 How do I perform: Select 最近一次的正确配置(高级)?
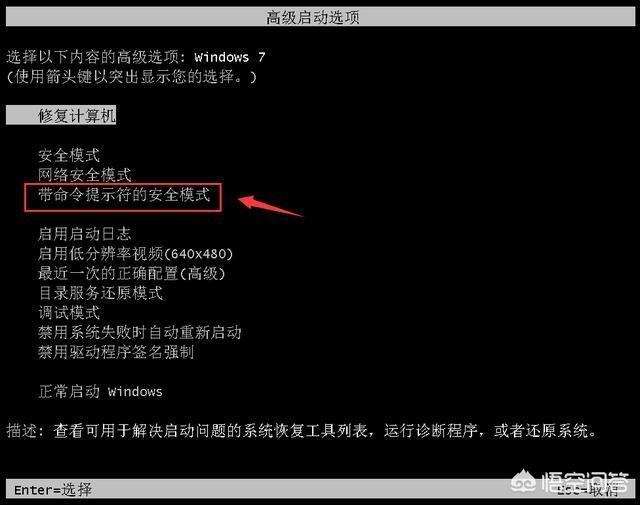tap(131, 274)
